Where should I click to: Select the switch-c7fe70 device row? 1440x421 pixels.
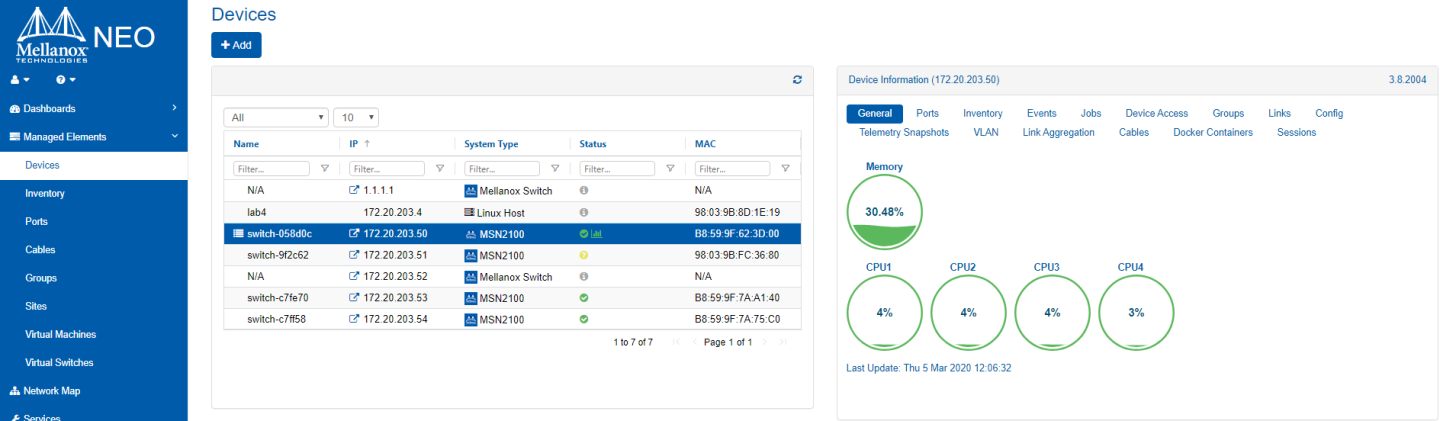(280, 298)
